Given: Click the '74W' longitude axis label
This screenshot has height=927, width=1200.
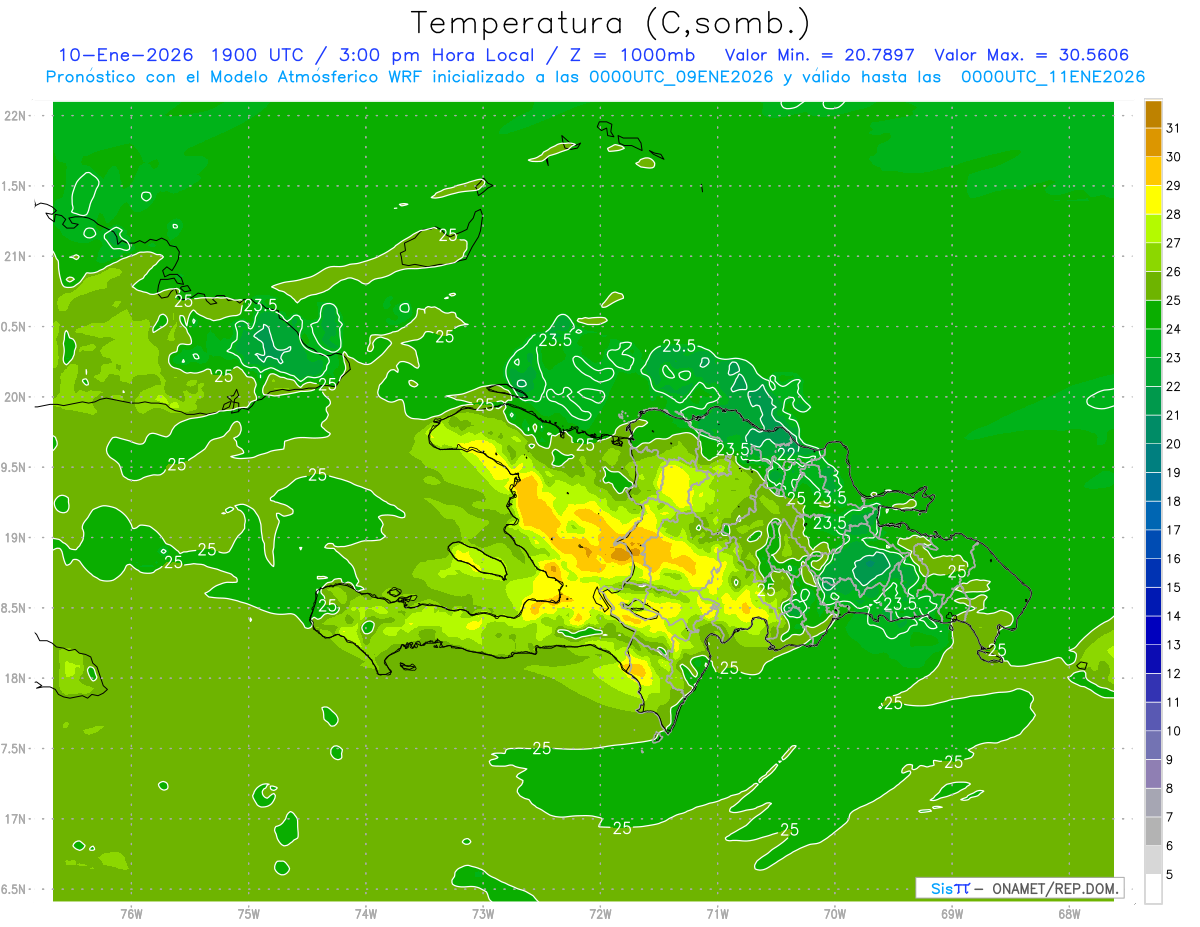Looking at the screenshot, I should (x=365, y=913).
